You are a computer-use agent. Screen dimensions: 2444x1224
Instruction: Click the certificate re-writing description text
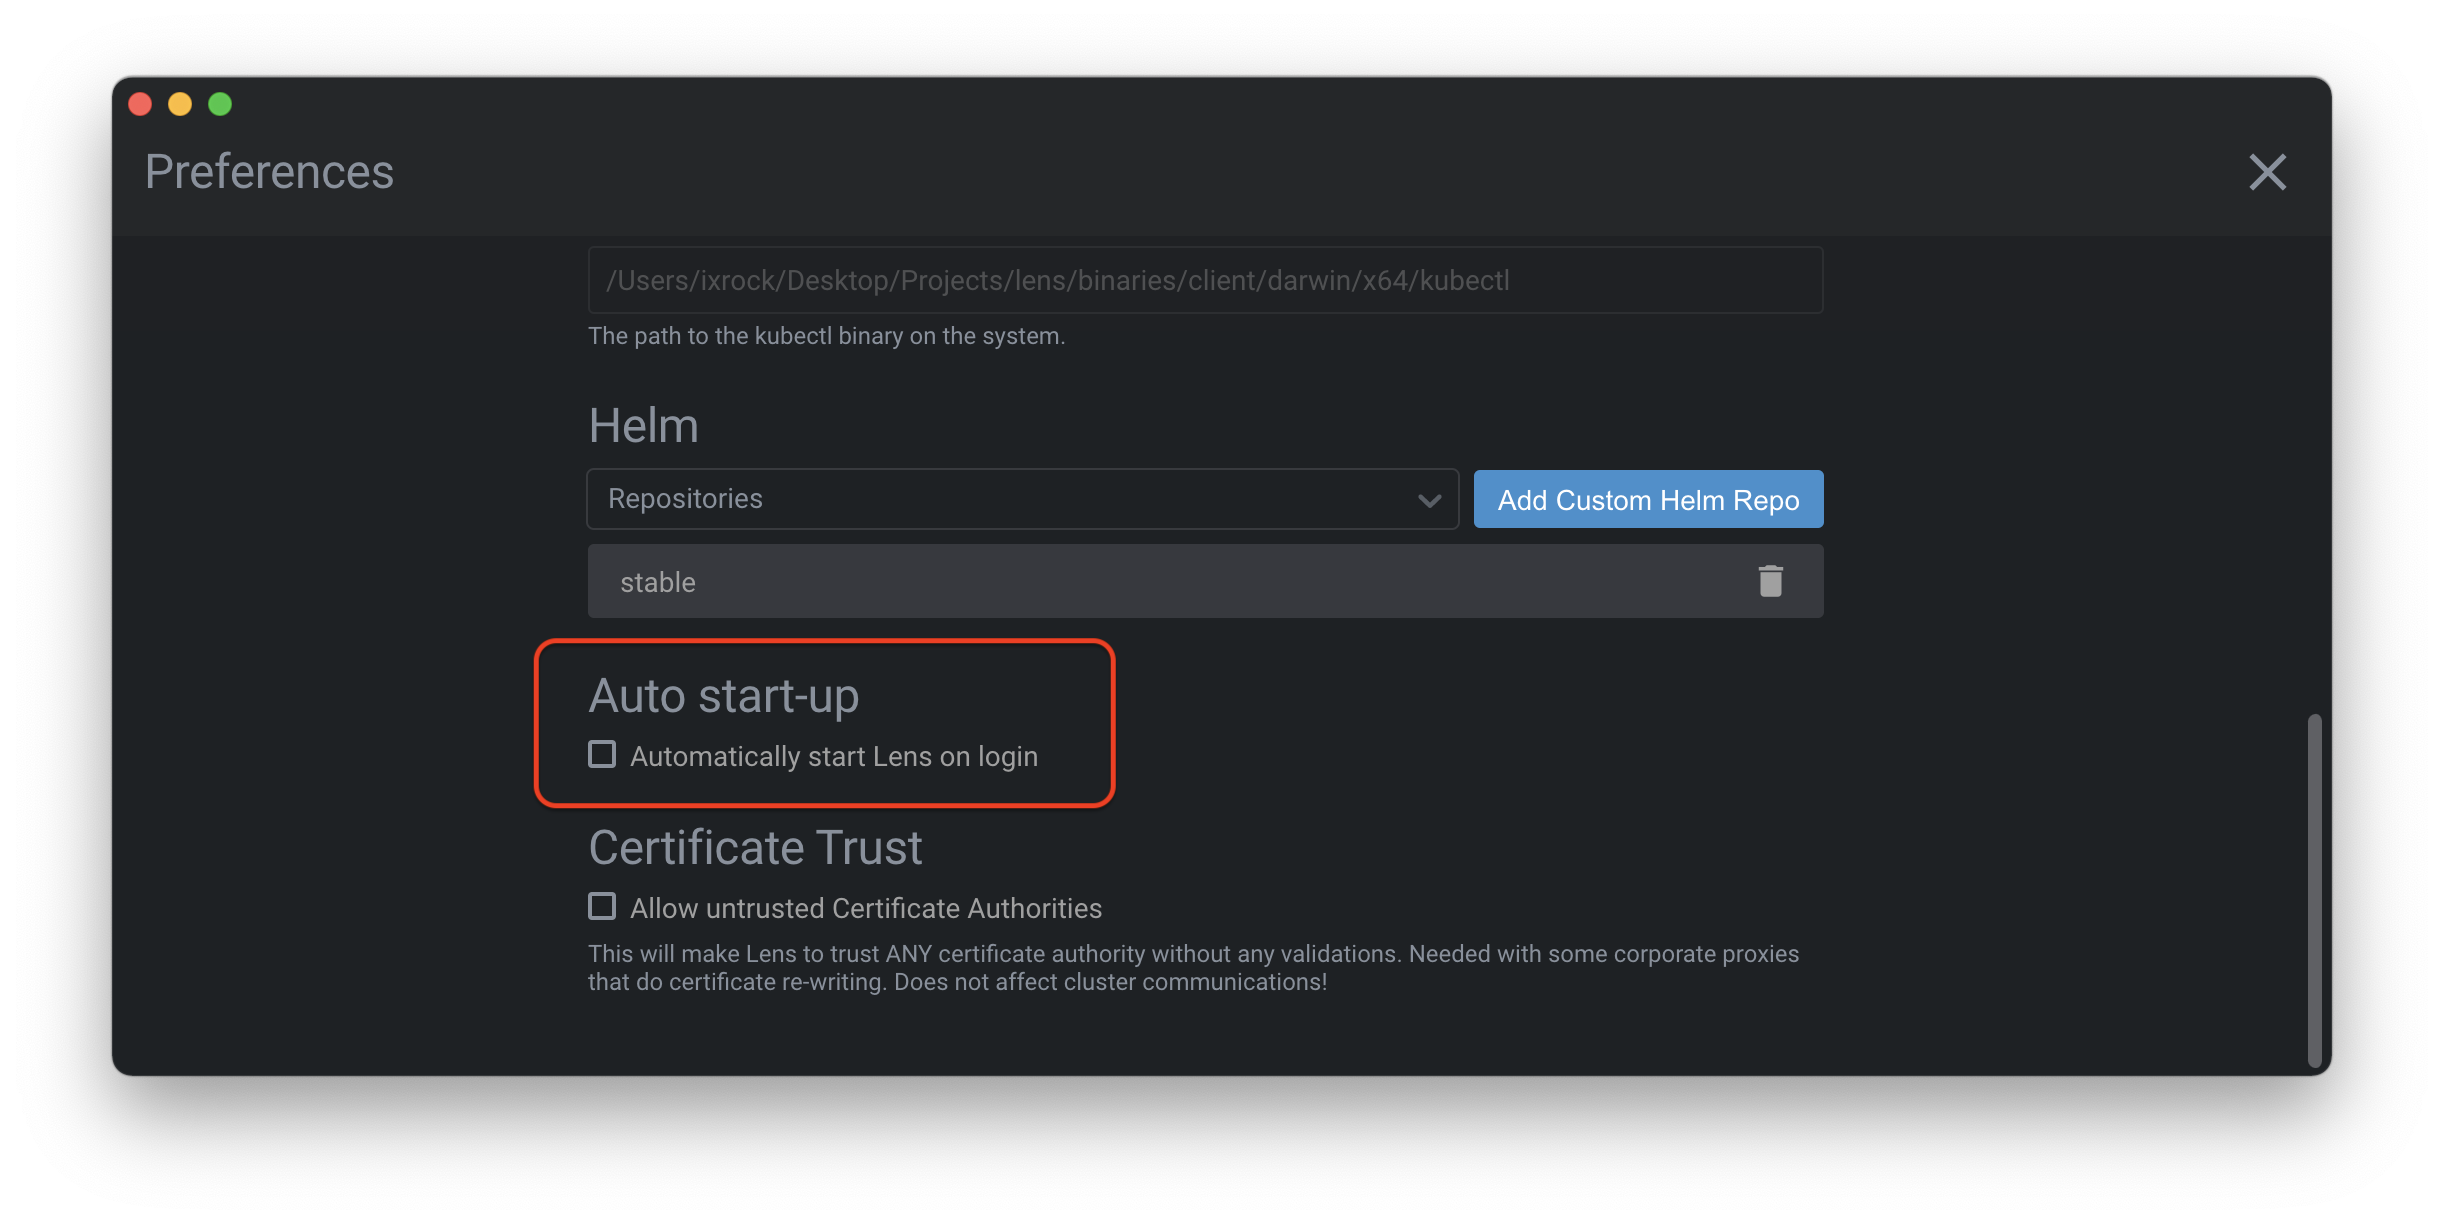click(1190, 967)
